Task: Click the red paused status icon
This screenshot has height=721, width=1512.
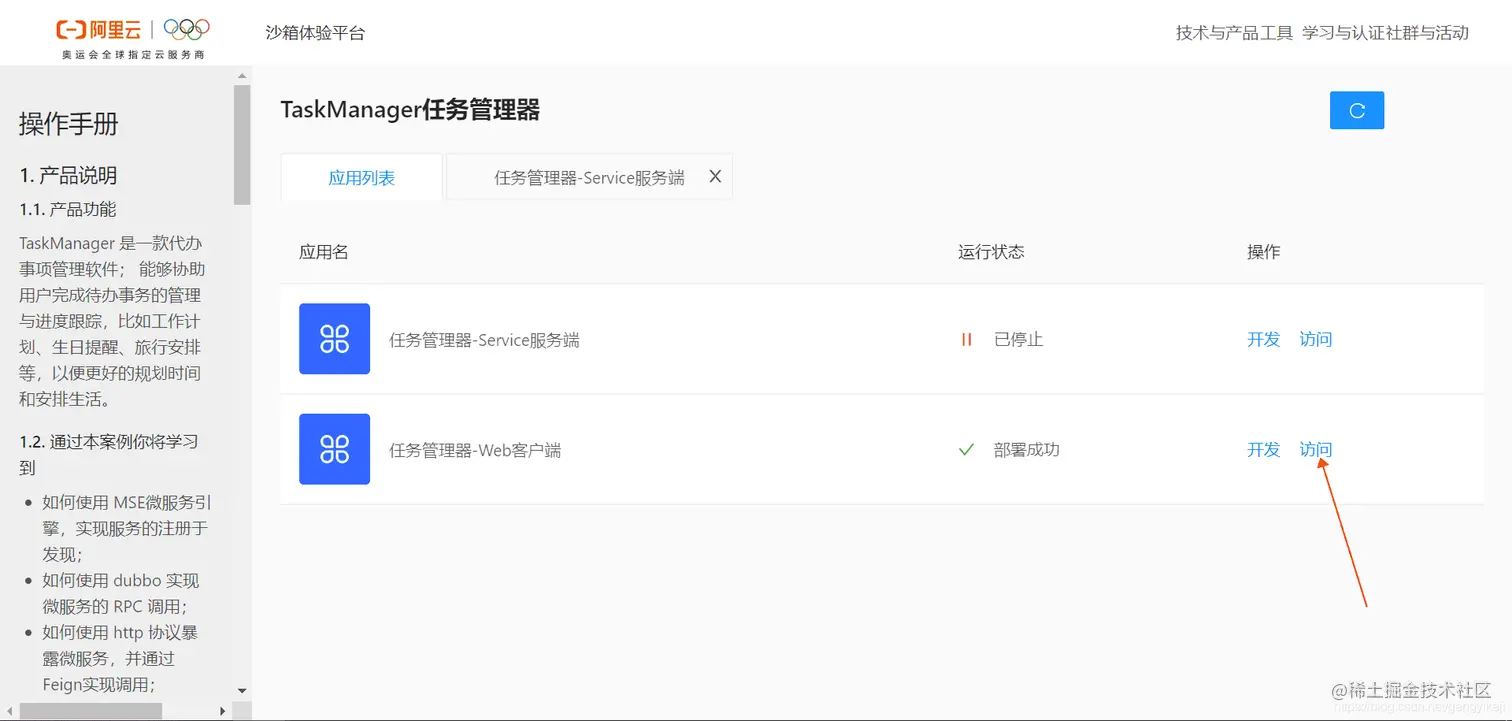Action: 966,339
